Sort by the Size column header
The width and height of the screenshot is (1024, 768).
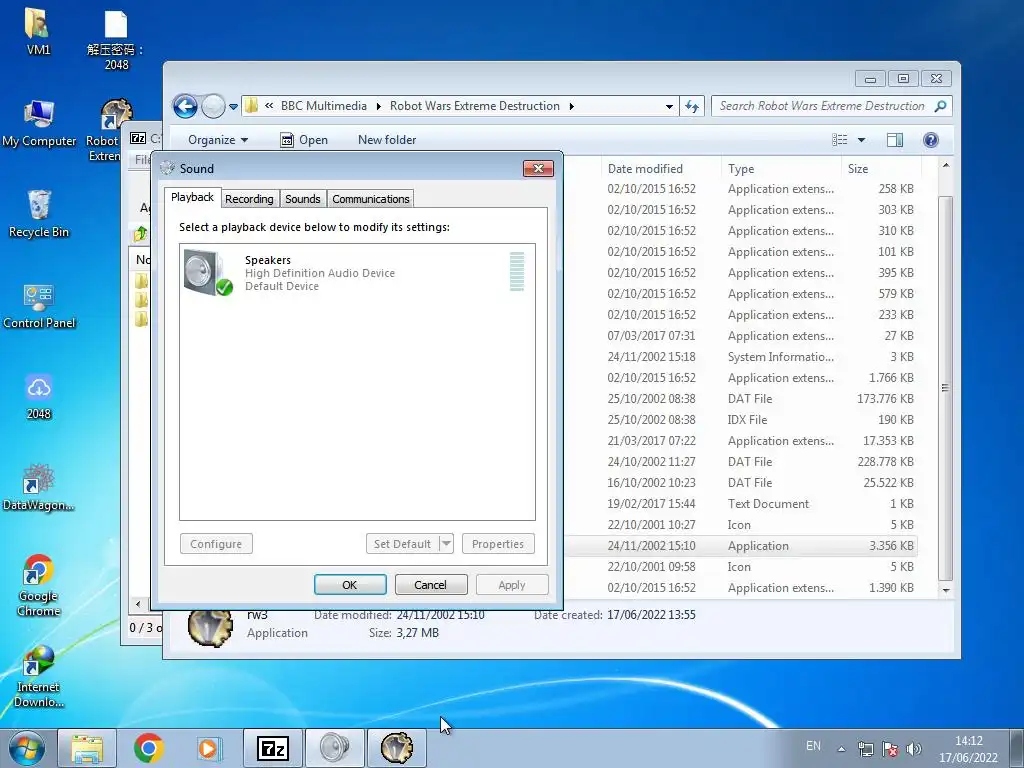click(x=881, y=168)
